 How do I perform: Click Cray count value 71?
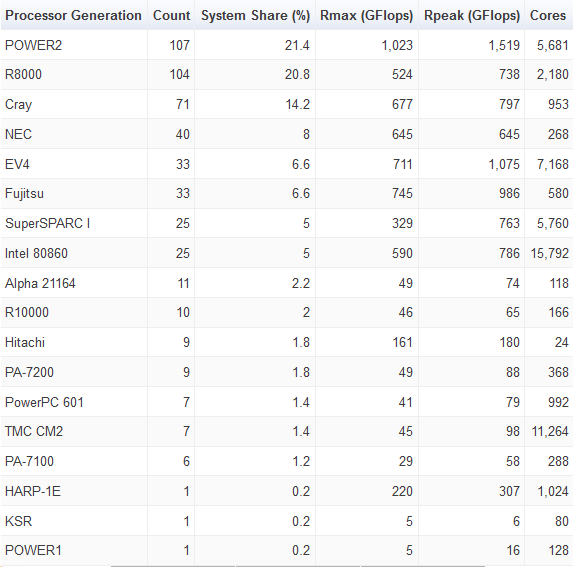[x=183, y=104]
